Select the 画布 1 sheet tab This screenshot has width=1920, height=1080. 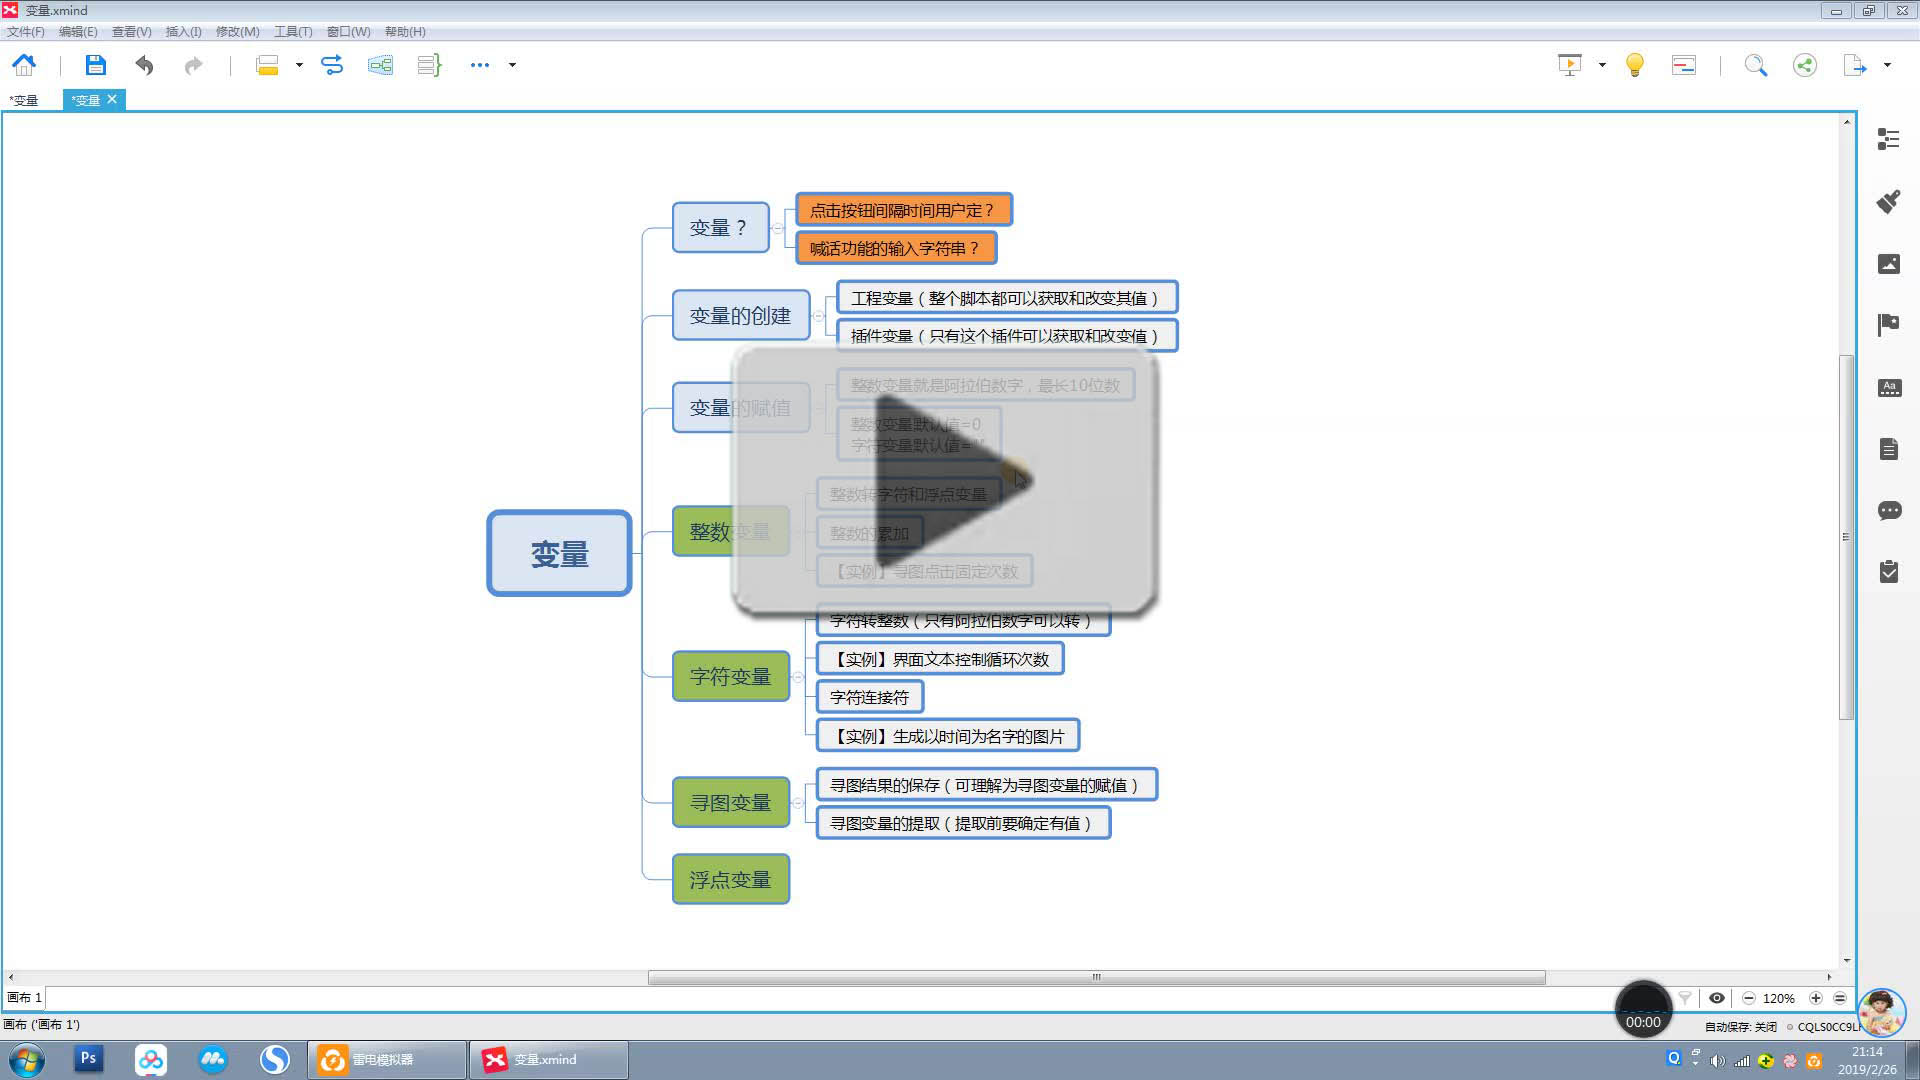25,998
